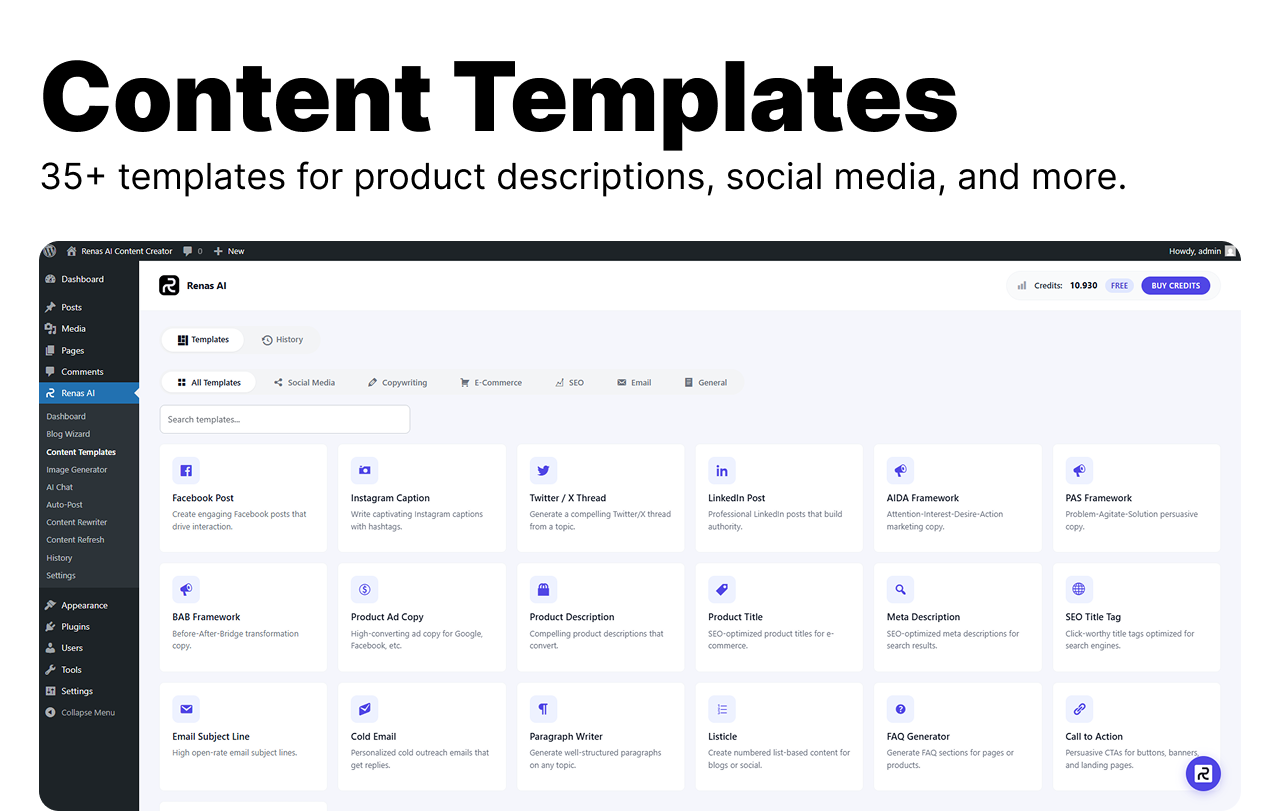1280x811 pixels.
Task: Open the Product Description shopping bag icon
Action: (x=543, y=589)
